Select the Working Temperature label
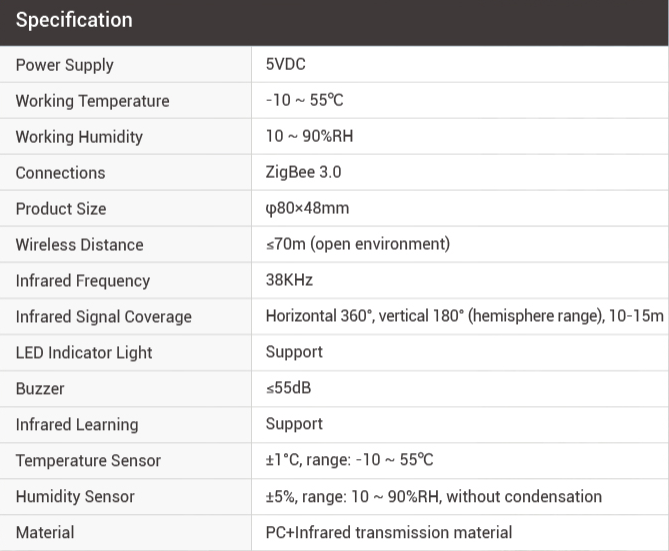 point(93,101)
